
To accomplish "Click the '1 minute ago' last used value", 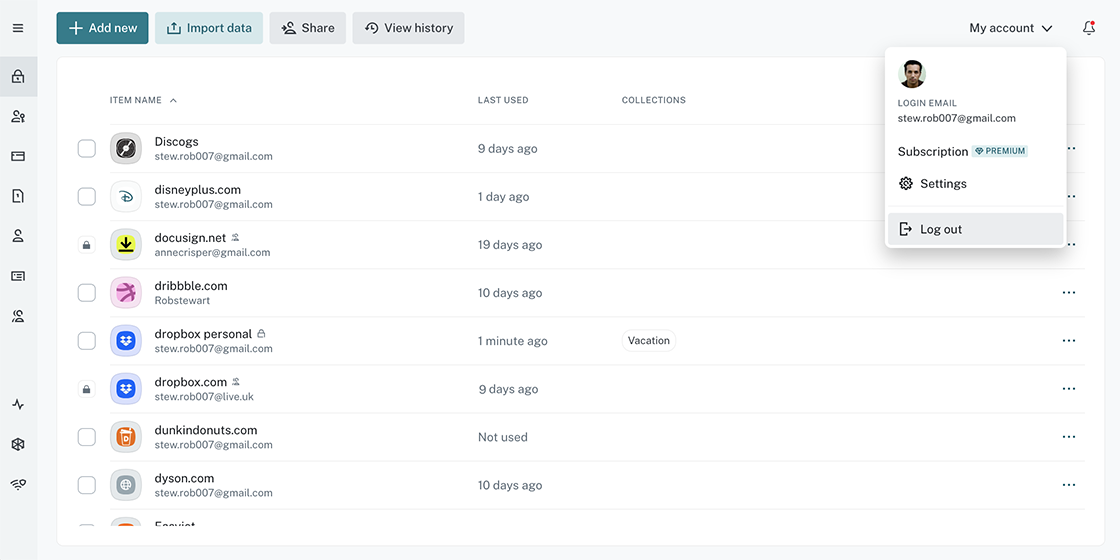I will [x=513, y=341].
